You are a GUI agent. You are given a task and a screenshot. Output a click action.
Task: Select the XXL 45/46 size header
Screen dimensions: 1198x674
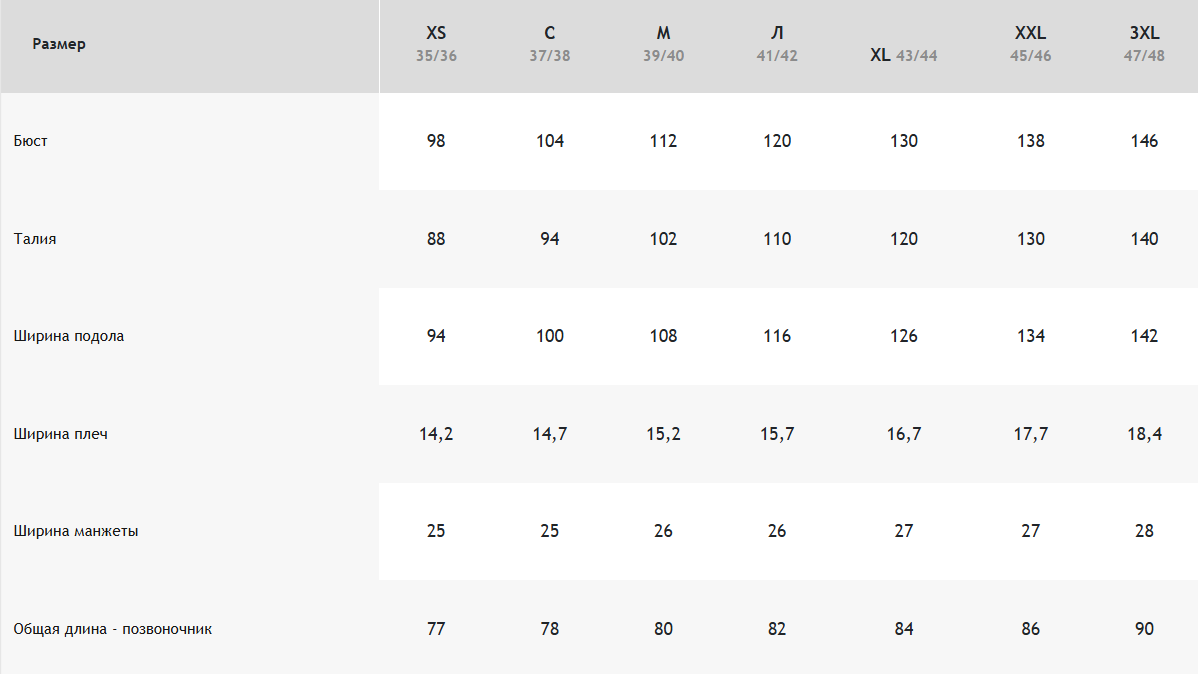coord(1030,44)
